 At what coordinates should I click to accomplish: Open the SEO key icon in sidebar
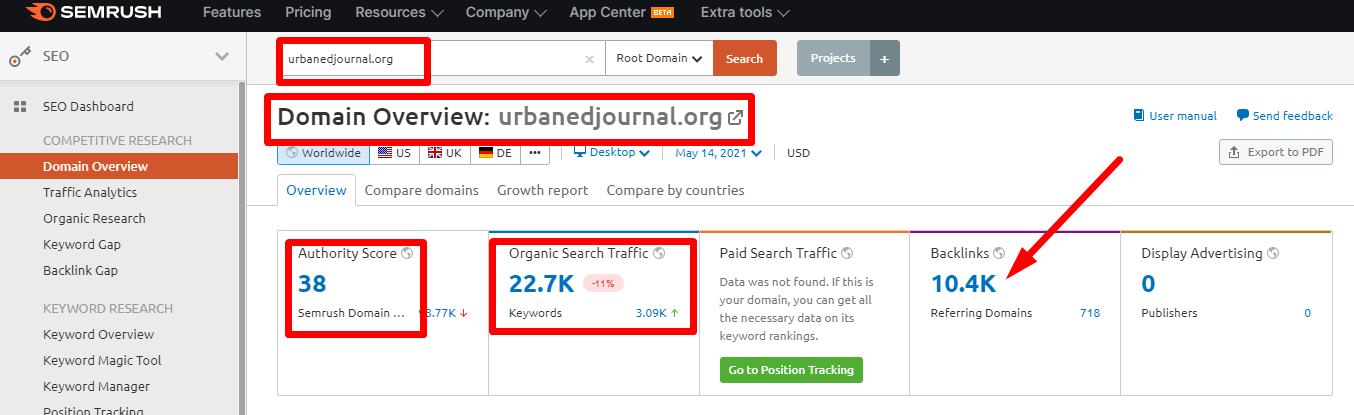pos(20,57)
